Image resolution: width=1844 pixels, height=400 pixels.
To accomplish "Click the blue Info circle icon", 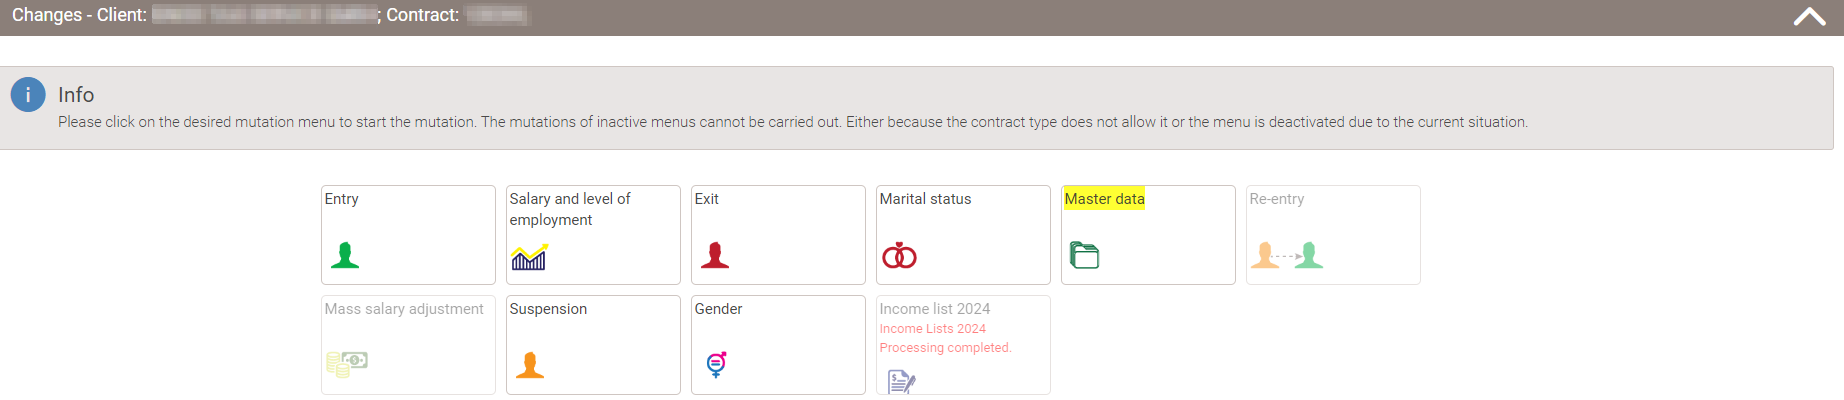I will (28, 95).
